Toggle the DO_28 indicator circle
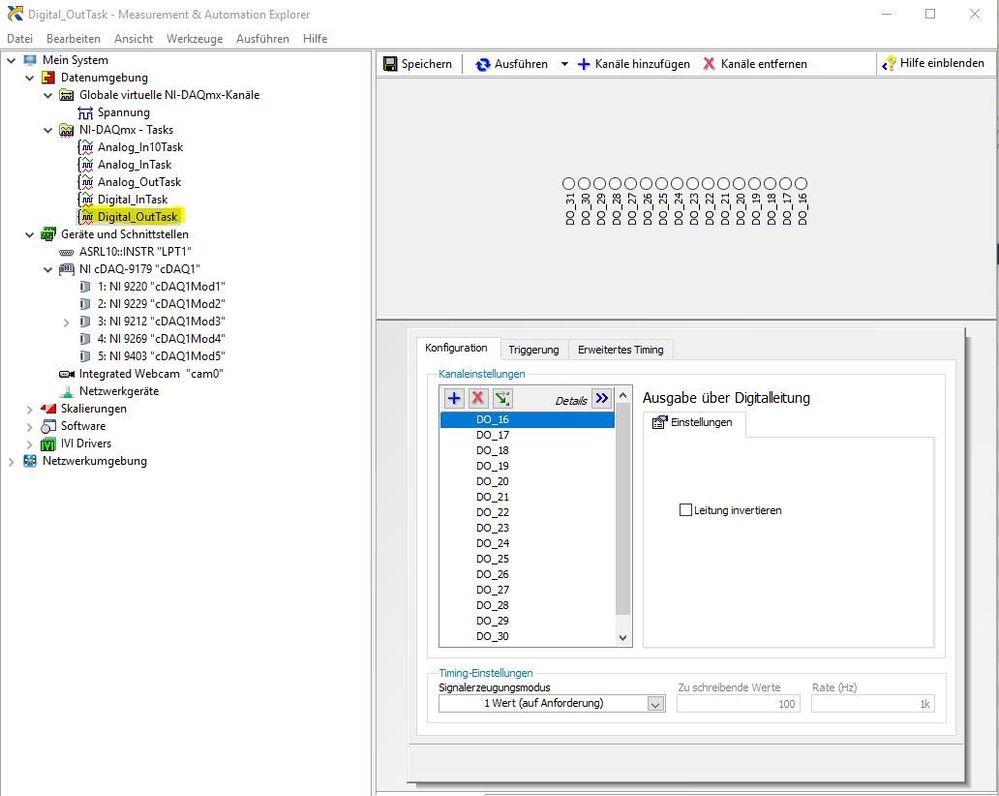Image resolution: width=999 pixels, height=796 pixels. pyautogui.click(x=615, y=184)
